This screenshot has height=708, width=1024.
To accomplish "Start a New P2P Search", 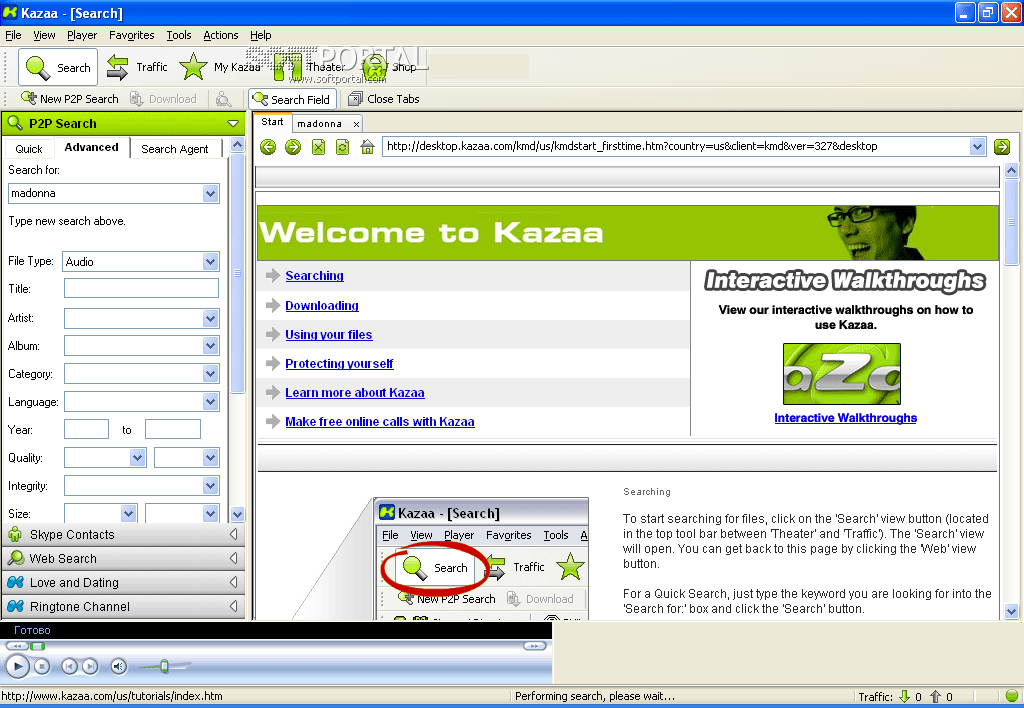I will click(69, 99).
